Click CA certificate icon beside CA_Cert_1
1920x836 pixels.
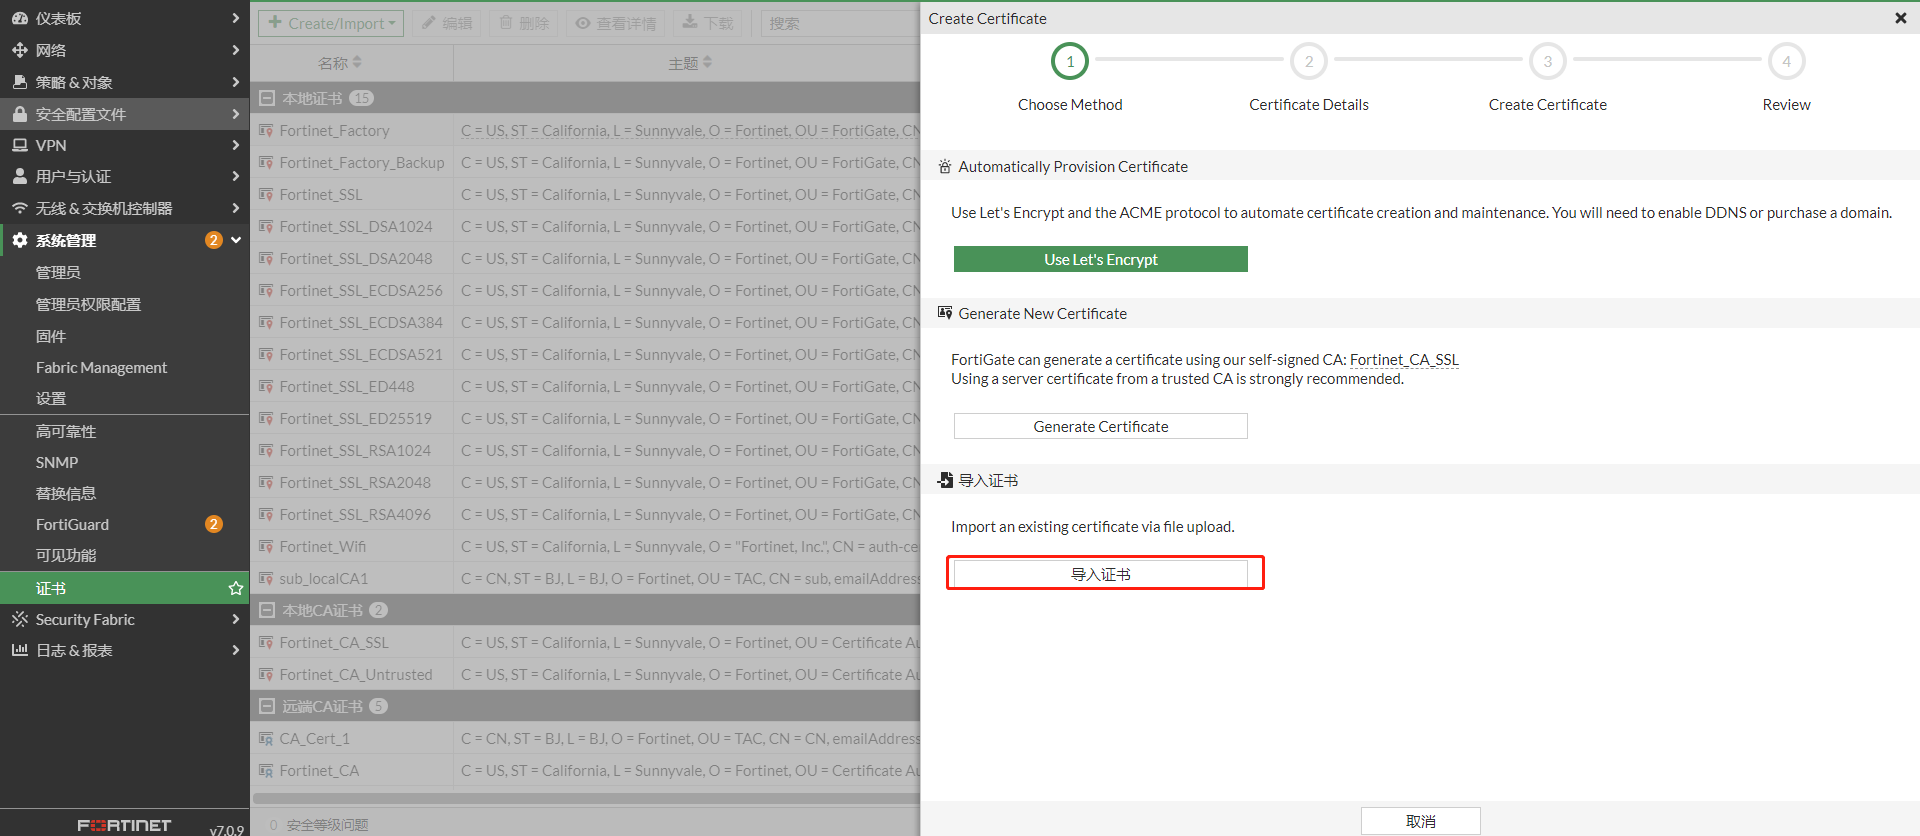pyautogui.click(x=266, y=738)
